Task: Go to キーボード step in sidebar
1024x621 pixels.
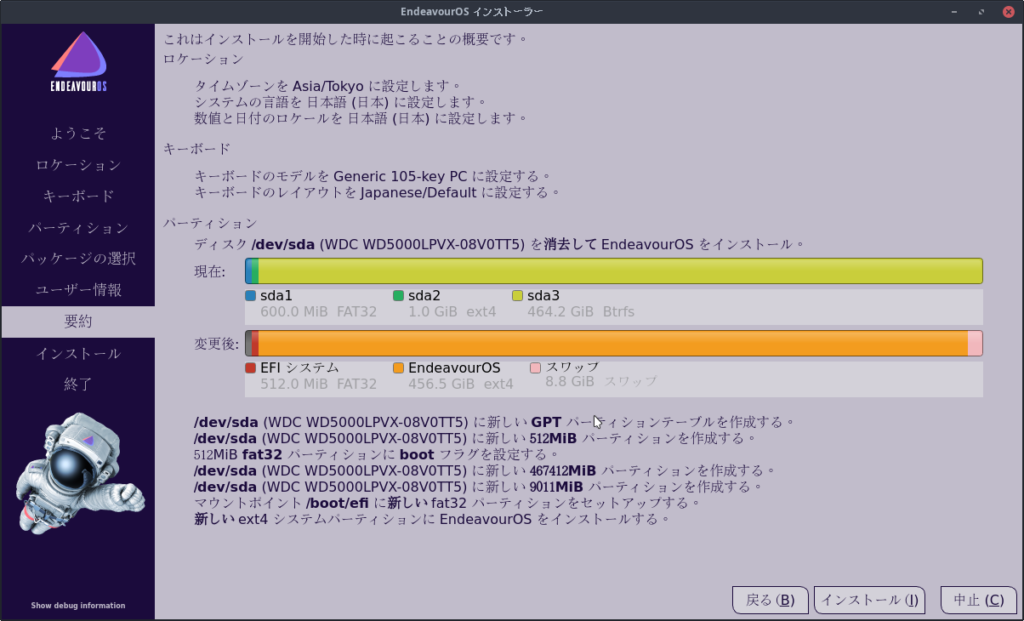Action: [78, 196]
